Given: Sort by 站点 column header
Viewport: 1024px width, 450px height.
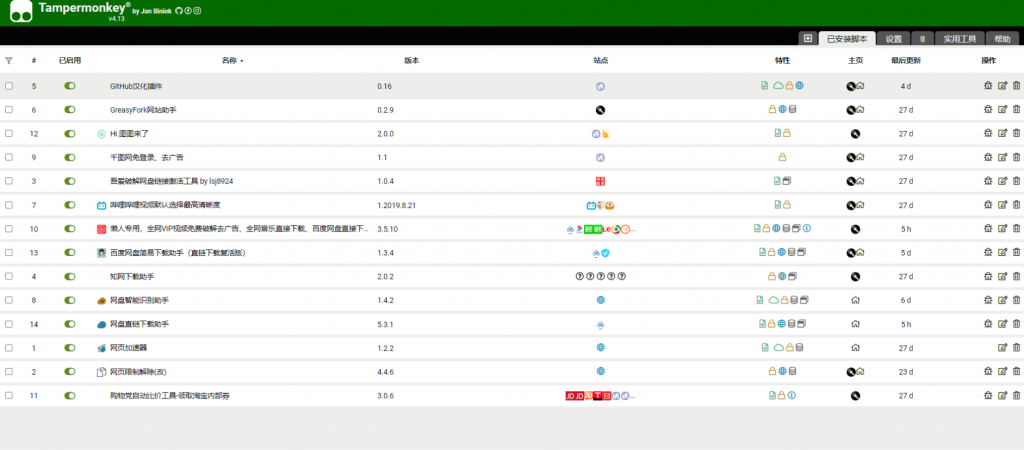Looking at the screenshot, I should click(600, 60).
